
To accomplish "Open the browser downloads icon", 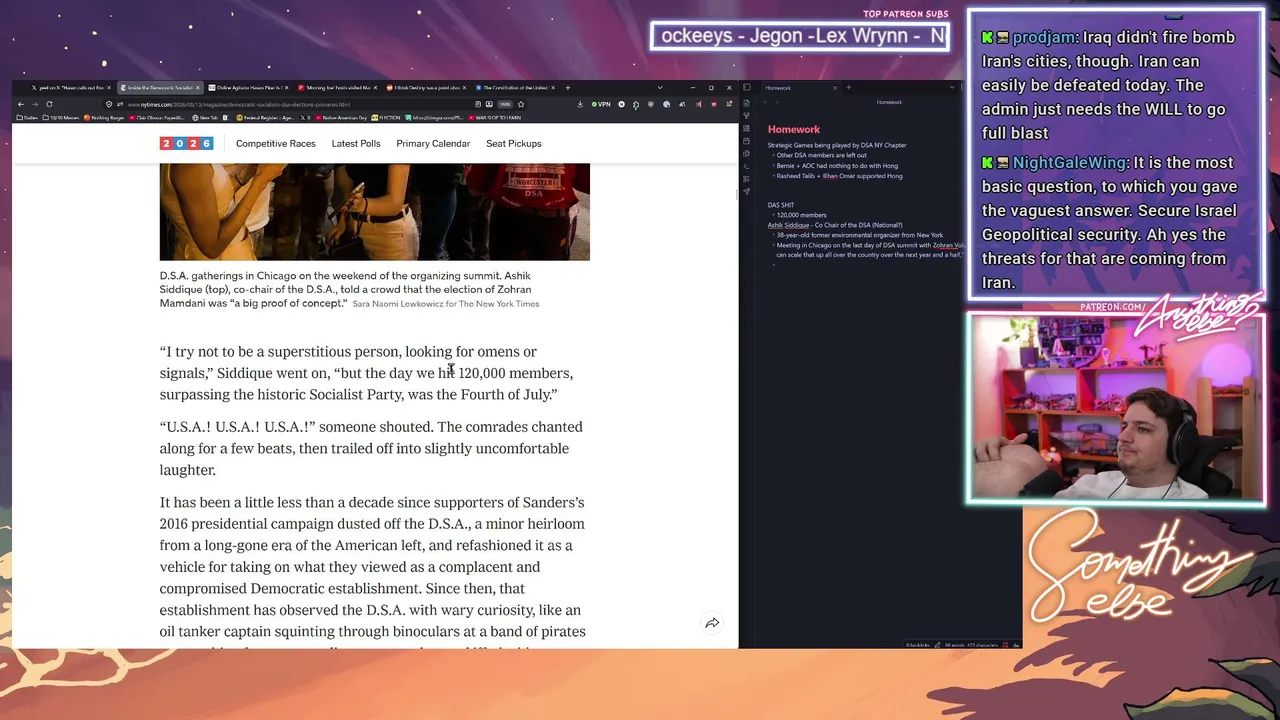I will (580, 104).
